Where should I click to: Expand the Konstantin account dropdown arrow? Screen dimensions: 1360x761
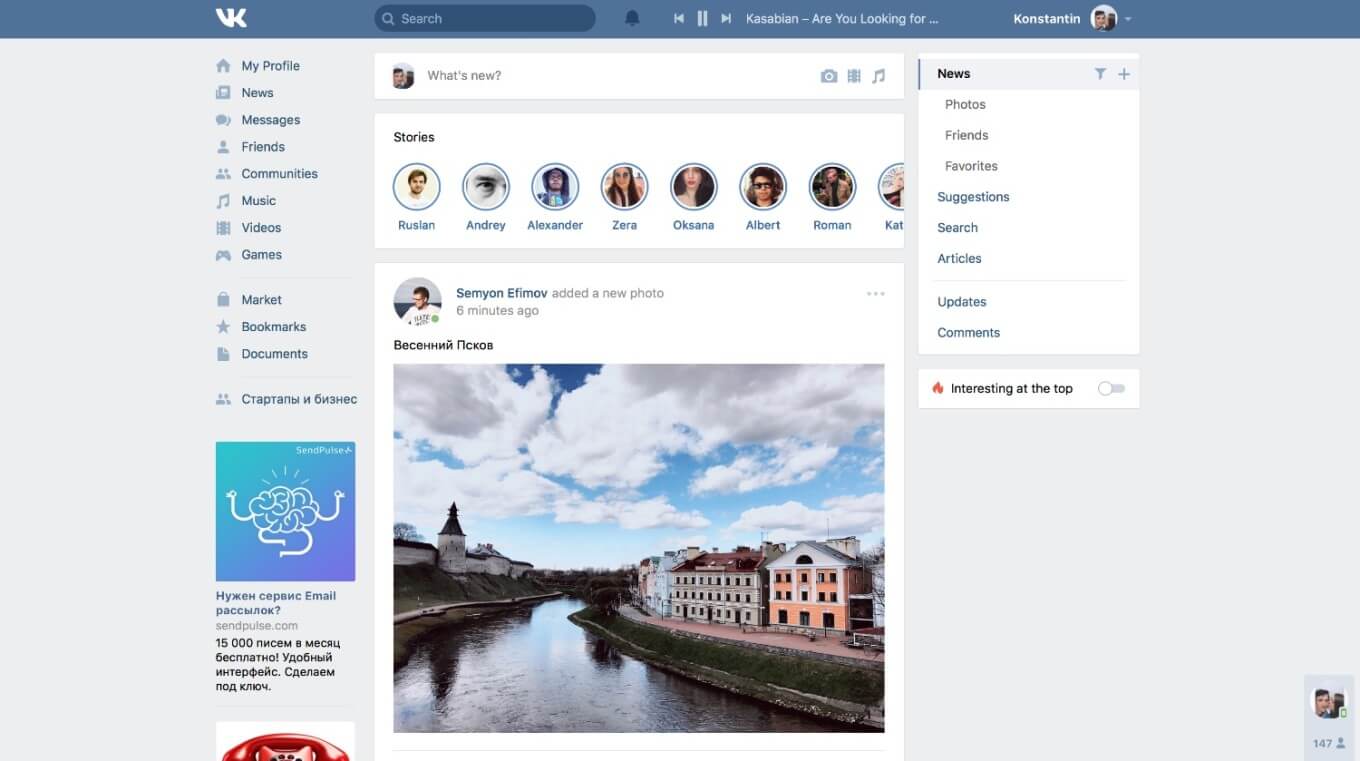pyautogui.click(x=1128, y=19)
